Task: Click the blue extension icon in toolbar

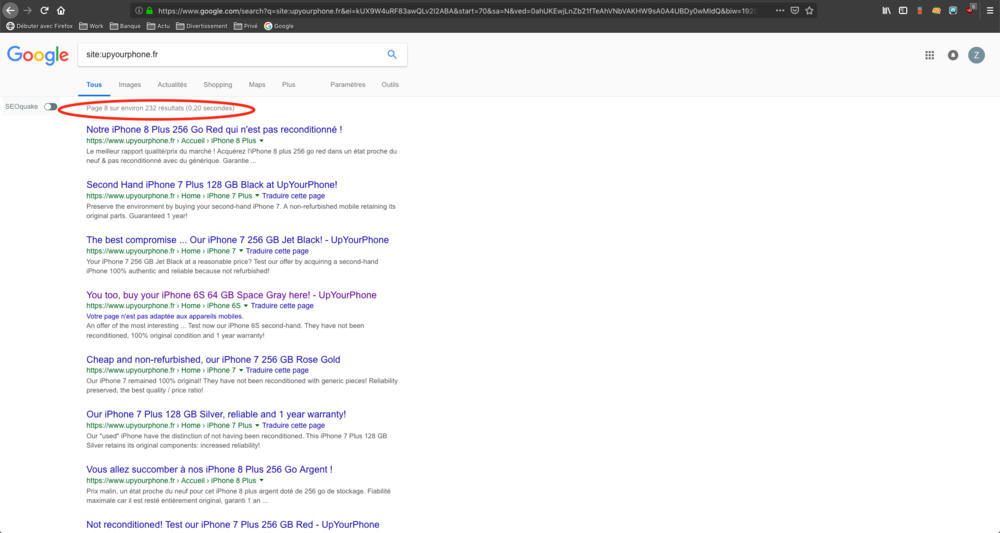Action: 953,11
